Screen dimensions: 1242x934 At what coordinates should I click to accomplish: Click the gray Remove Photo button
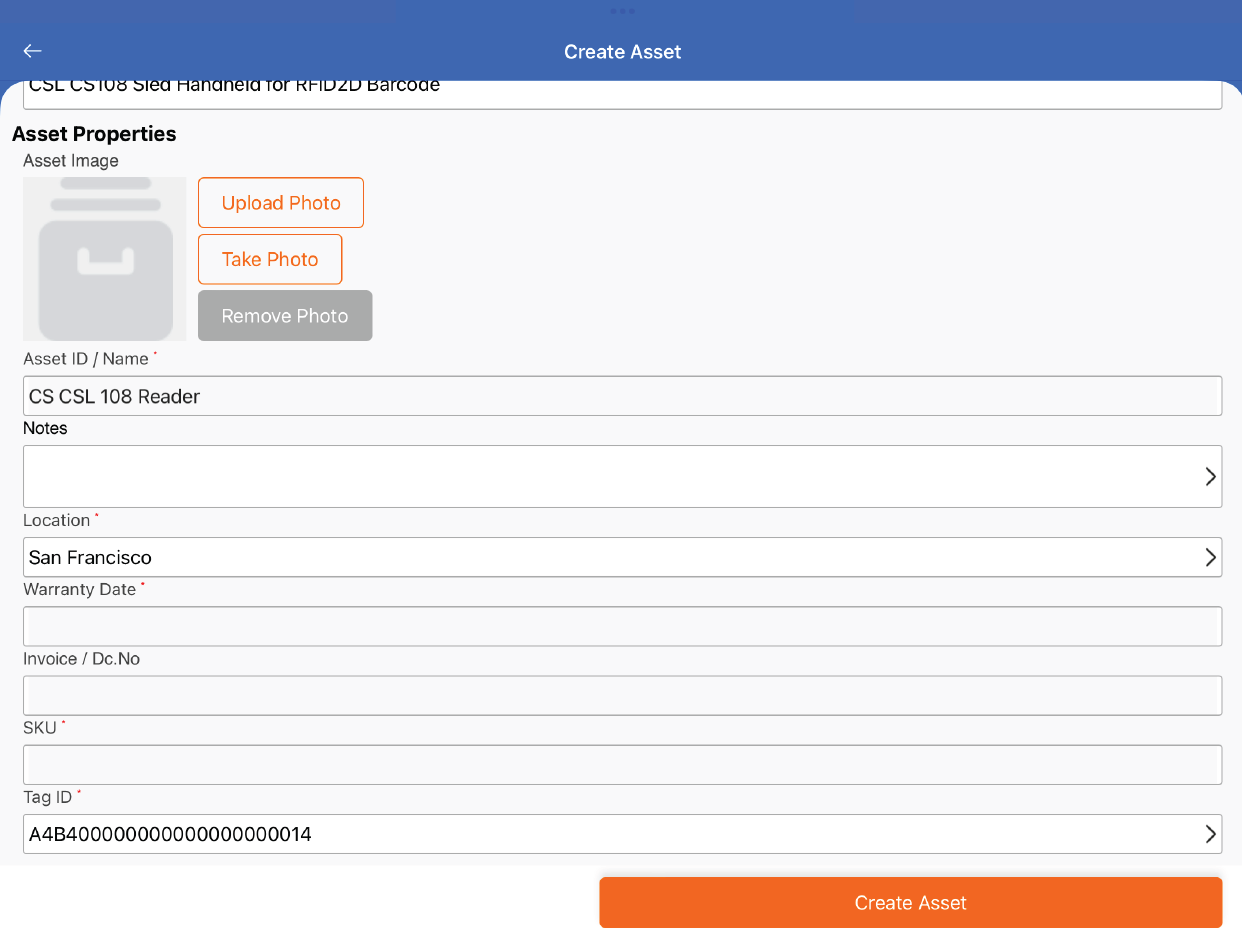[285, 316]
